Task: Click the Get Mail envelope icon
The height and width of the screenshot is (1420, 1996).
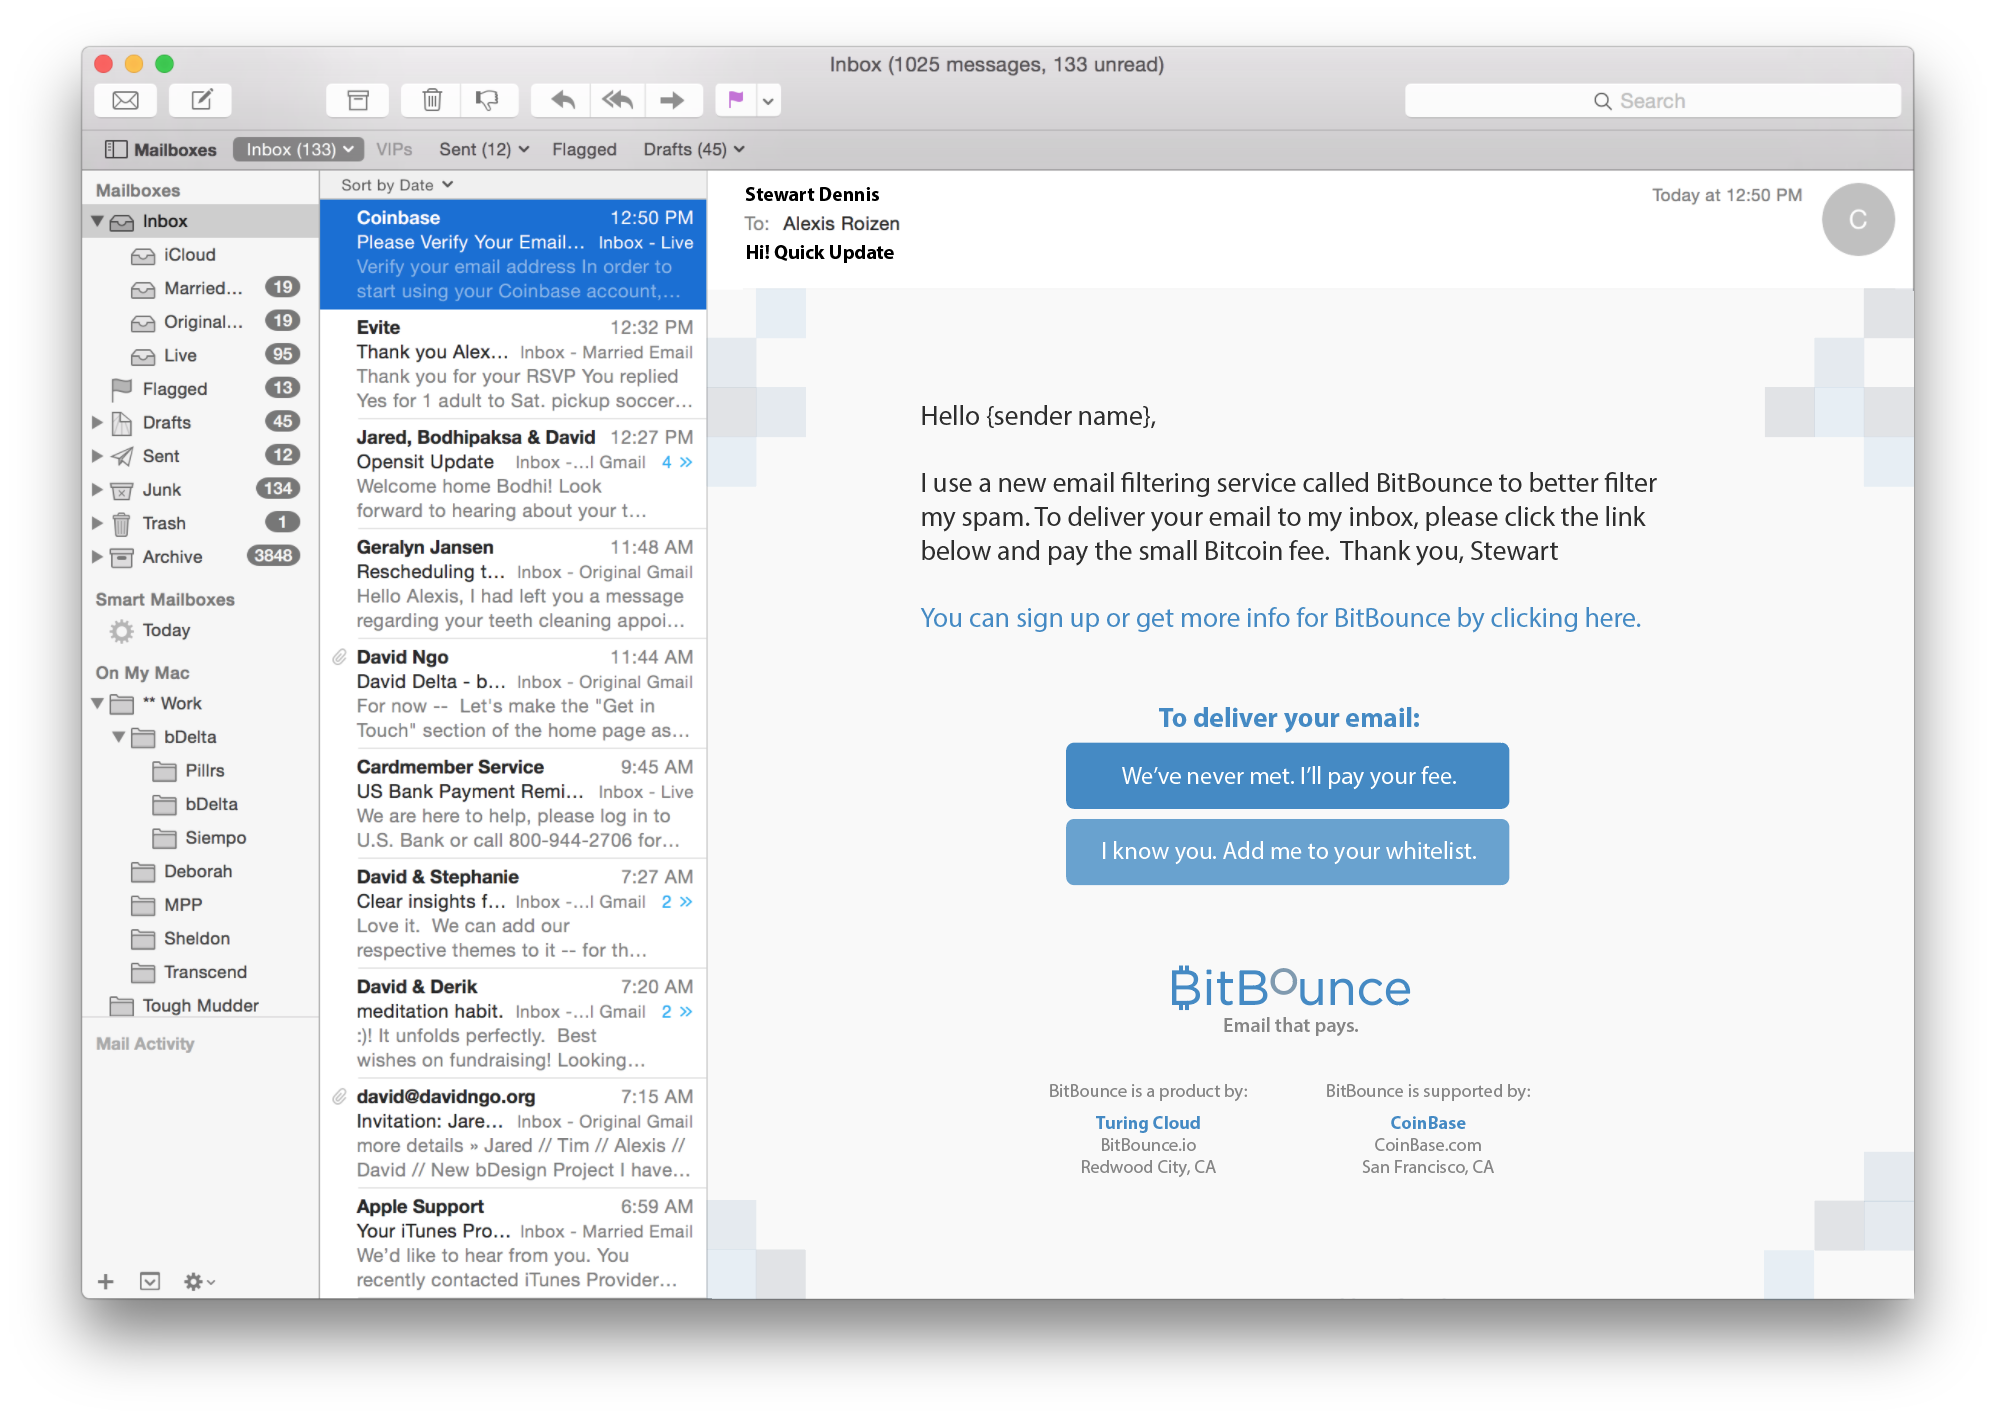Action: coord(126,100)
